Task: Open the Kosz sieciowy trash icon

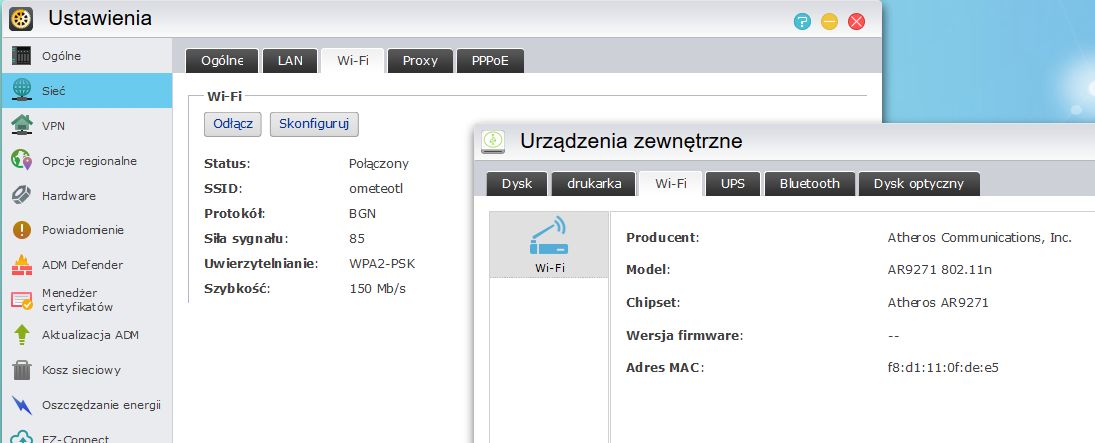Action: coord(22,370)
